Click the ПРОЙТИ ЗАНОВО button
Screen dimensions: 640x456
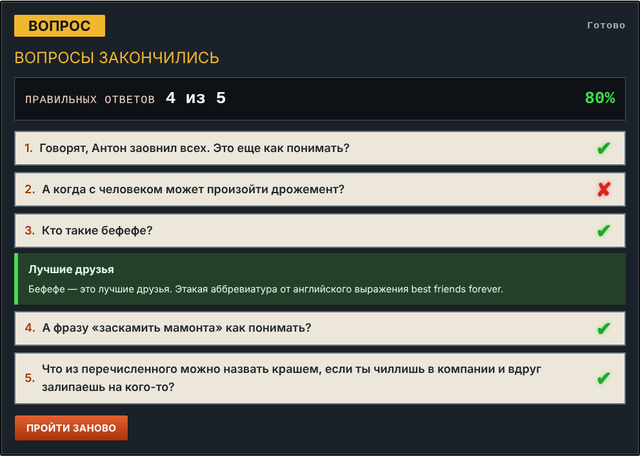pos(71,428)
